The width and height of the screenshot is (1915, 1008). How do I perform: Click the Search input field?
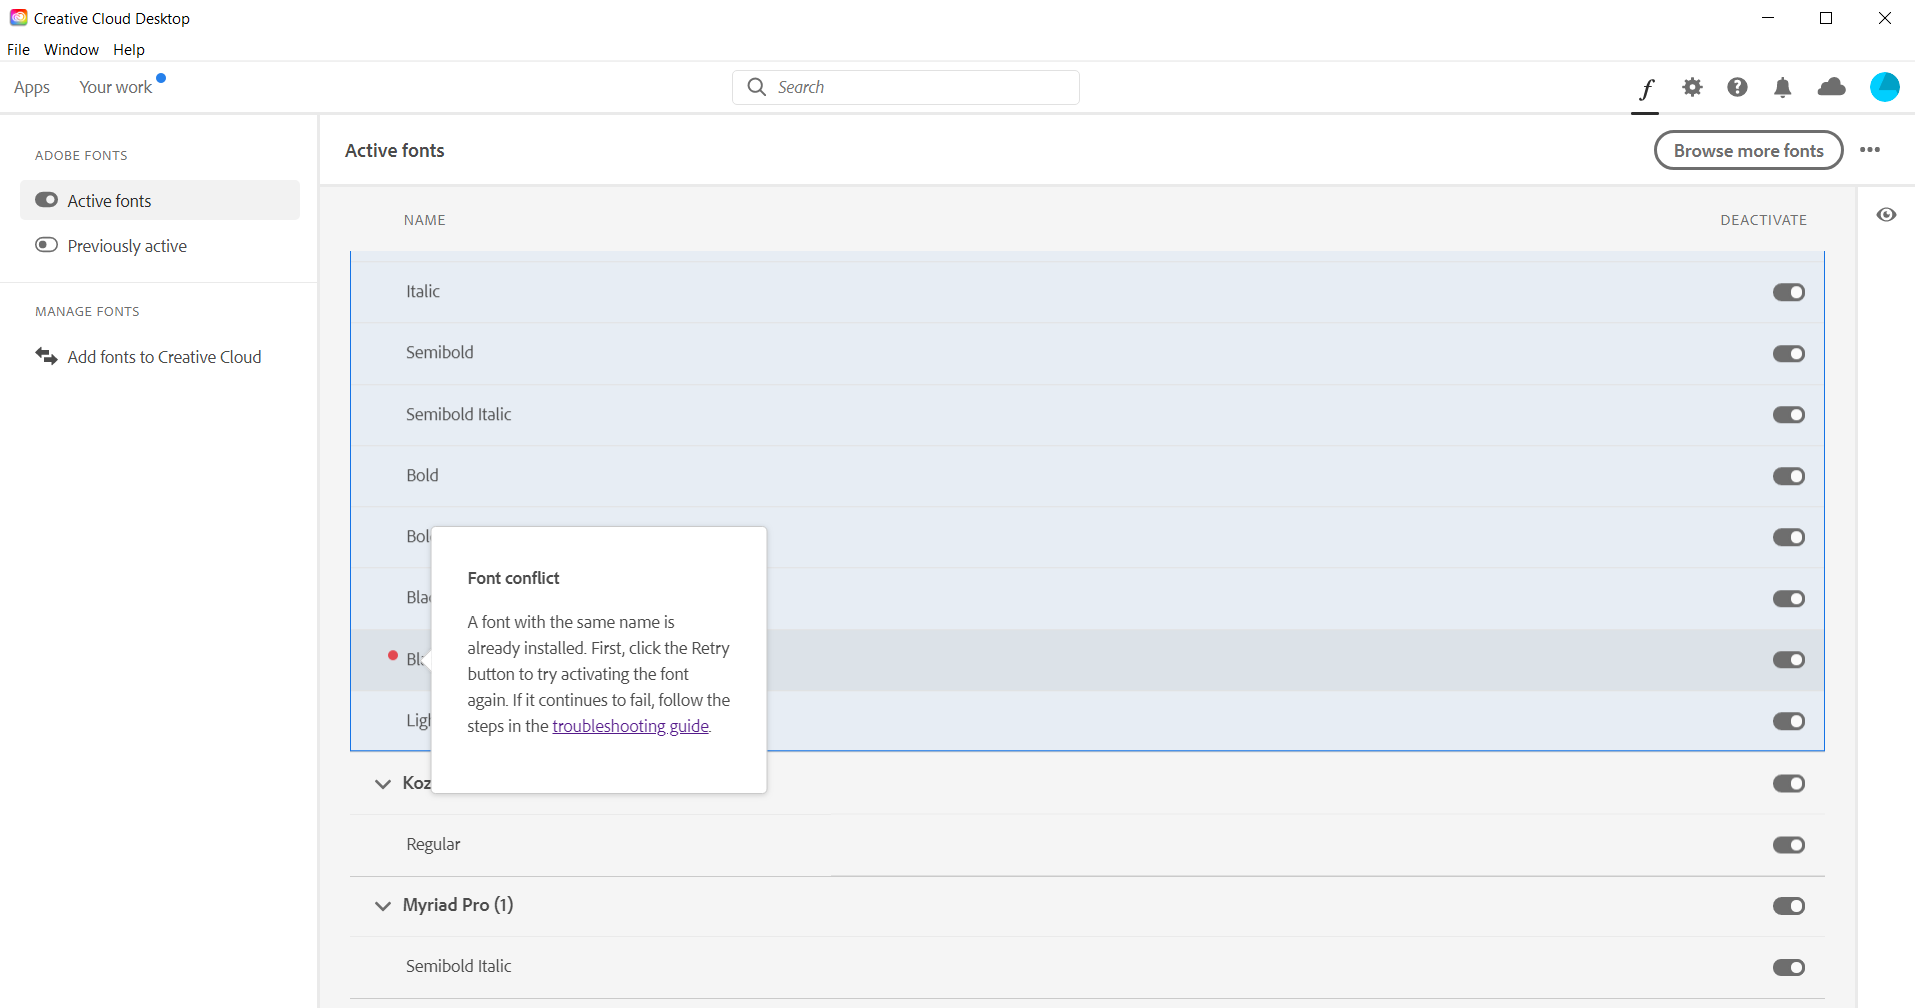pos(906,87)
